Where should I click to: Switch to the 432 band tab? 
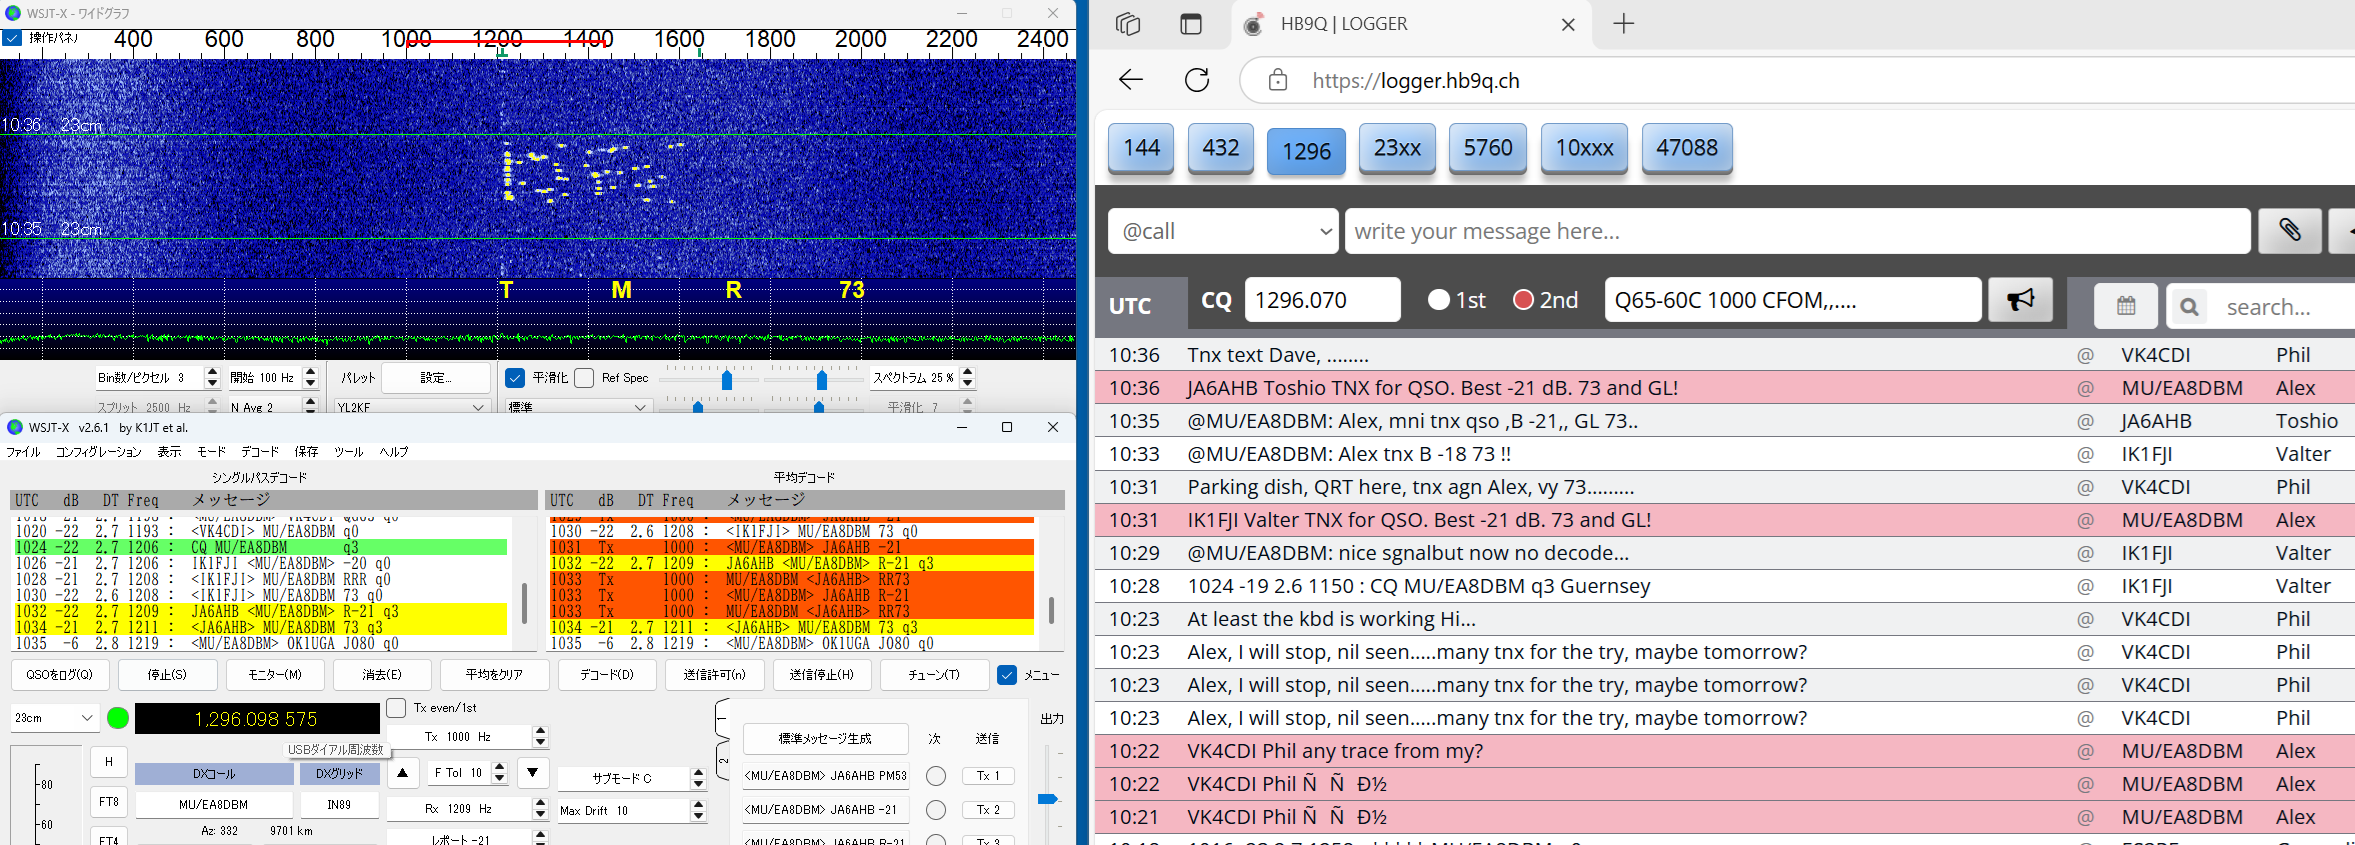pos(1220,148)
